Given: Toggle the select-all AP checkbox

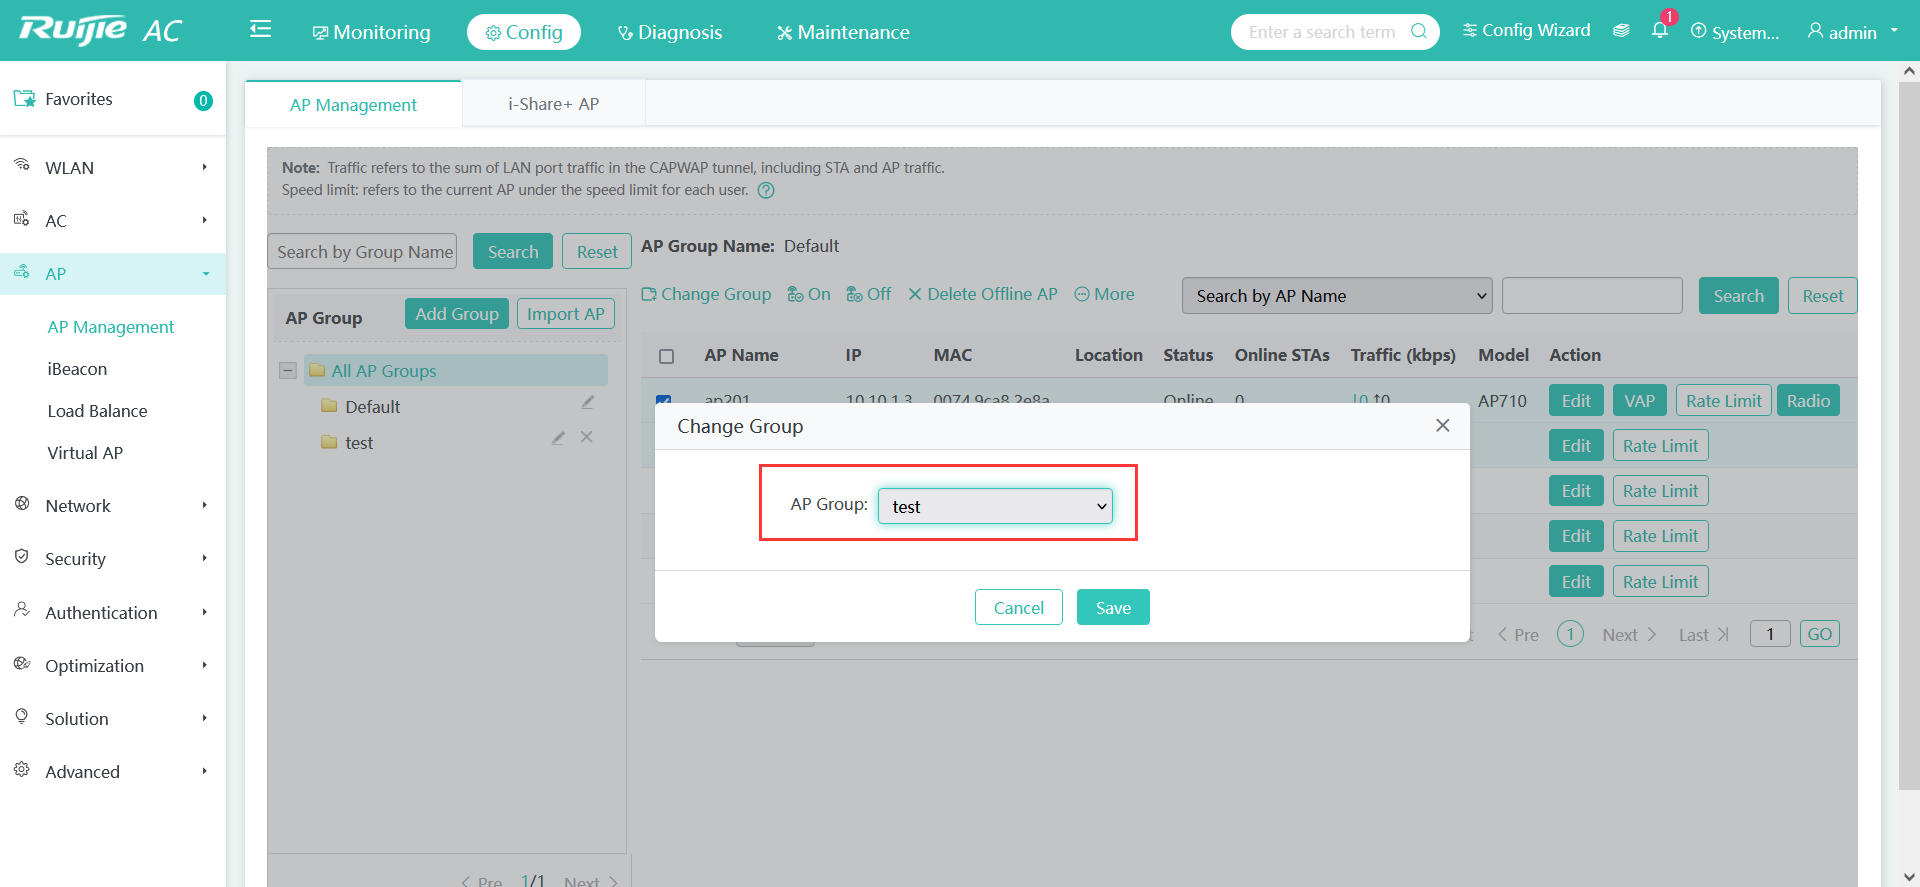Looking at the screenshot, I should [667, 356].
